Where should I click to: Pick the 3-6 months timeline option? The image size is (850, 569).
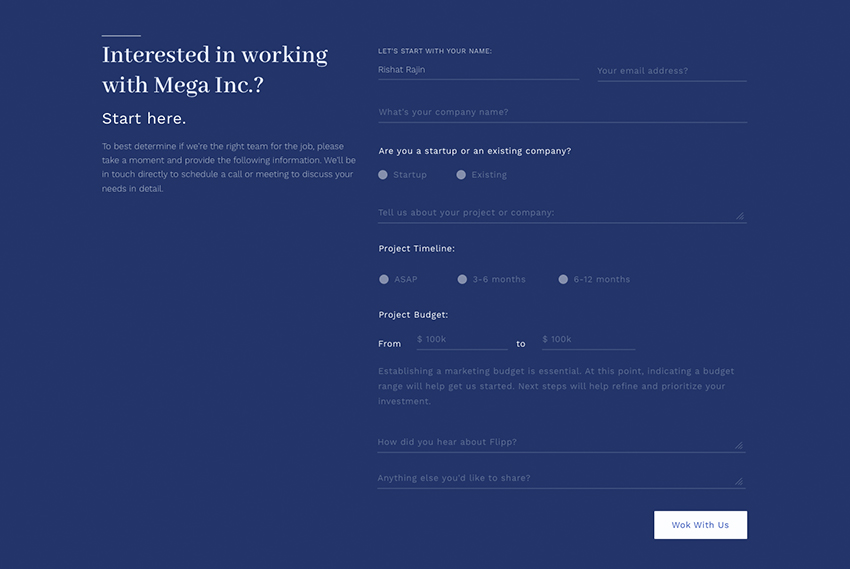(x=462, y=280)
